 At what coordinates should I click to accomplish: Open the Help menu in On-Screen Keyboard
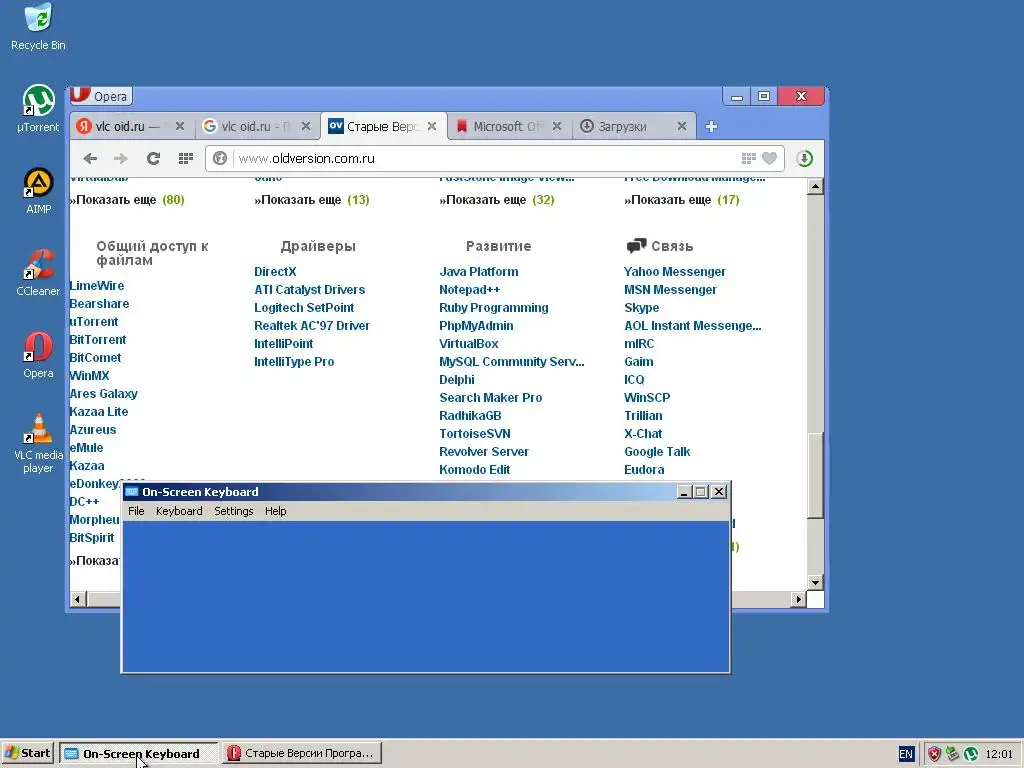tap(275, 511)
